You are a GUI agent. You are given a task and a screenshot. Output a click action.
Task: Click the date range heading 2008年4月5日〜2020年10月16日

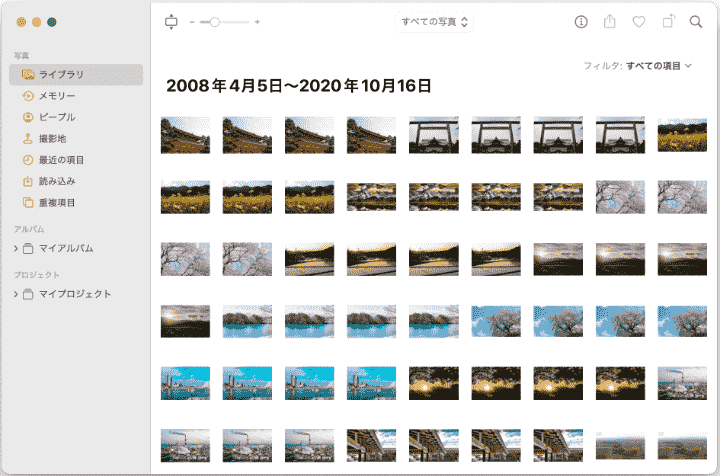coord(298,86)
